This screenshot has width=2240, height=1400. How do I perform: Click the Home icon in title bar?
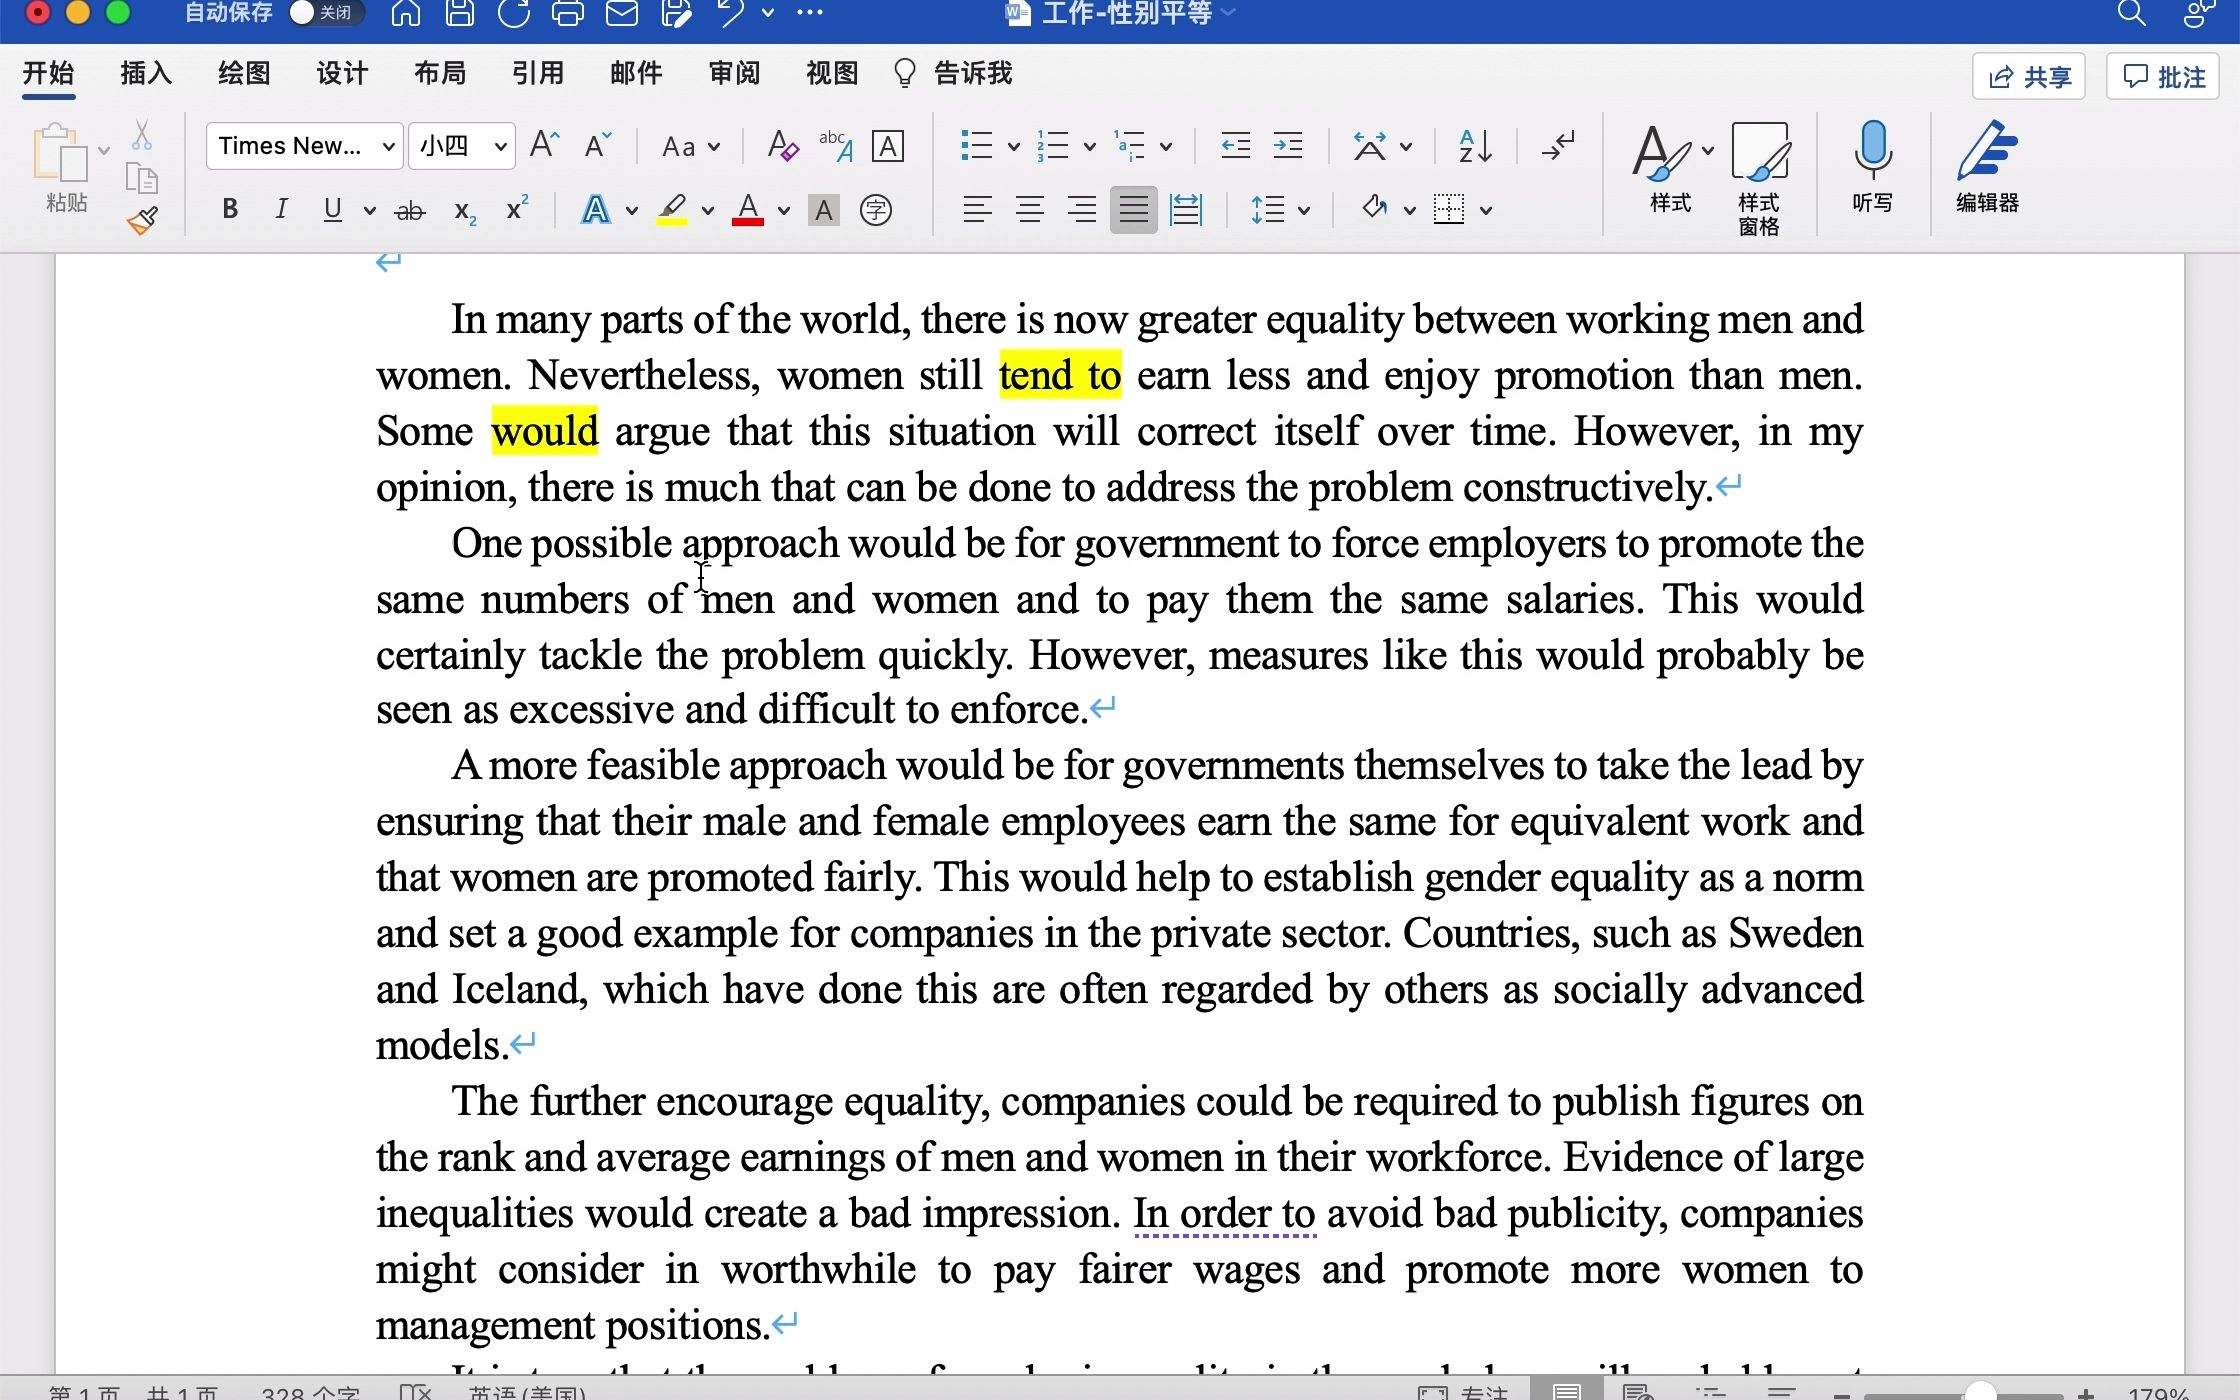click(x=405, y=13)
